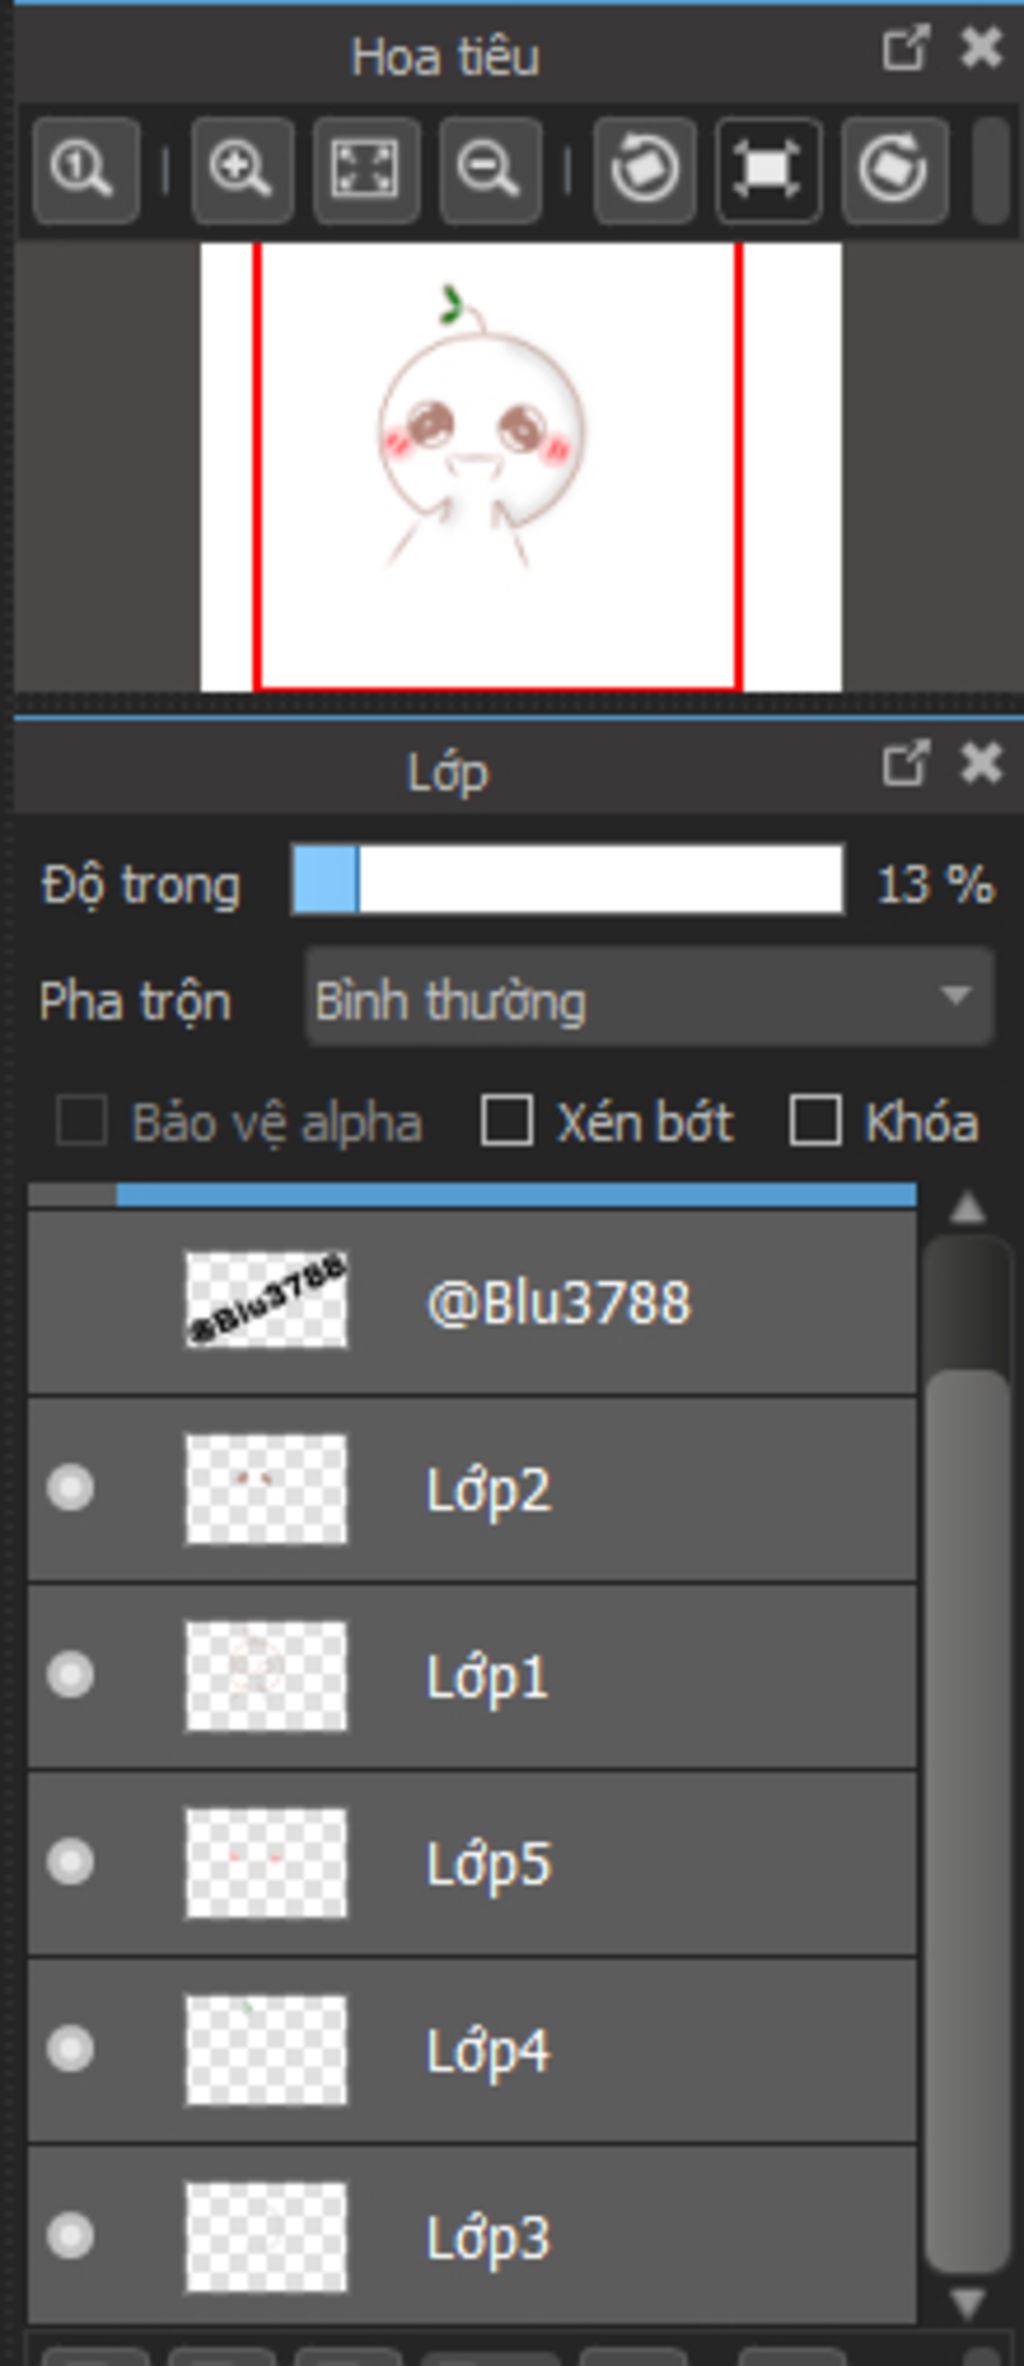Undock the Hoa tiêu navigator panel
The width and height of the screenshot is (1024, 2366).
[x=906, y=50]
